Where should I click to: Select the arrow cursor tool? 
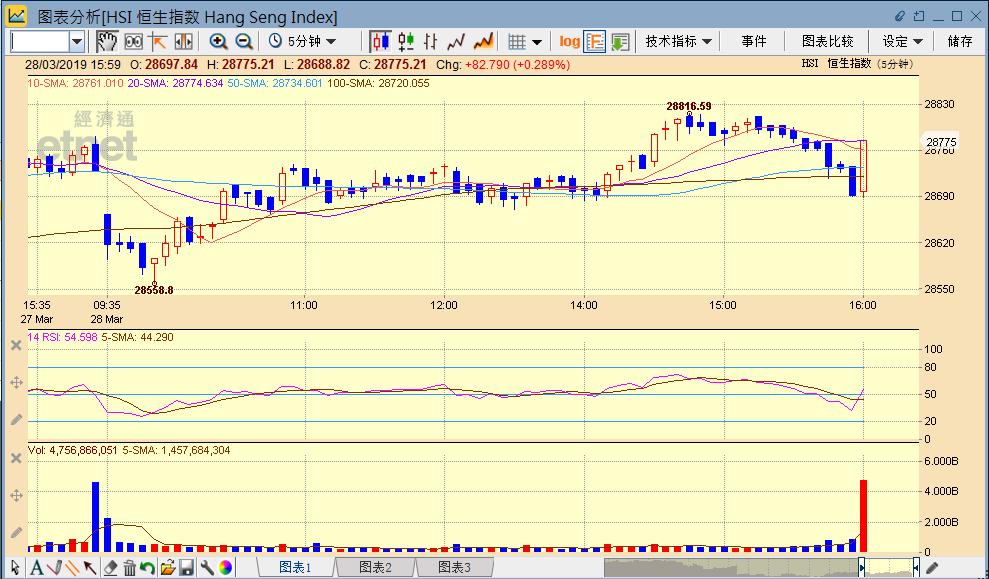pos(15,567)
